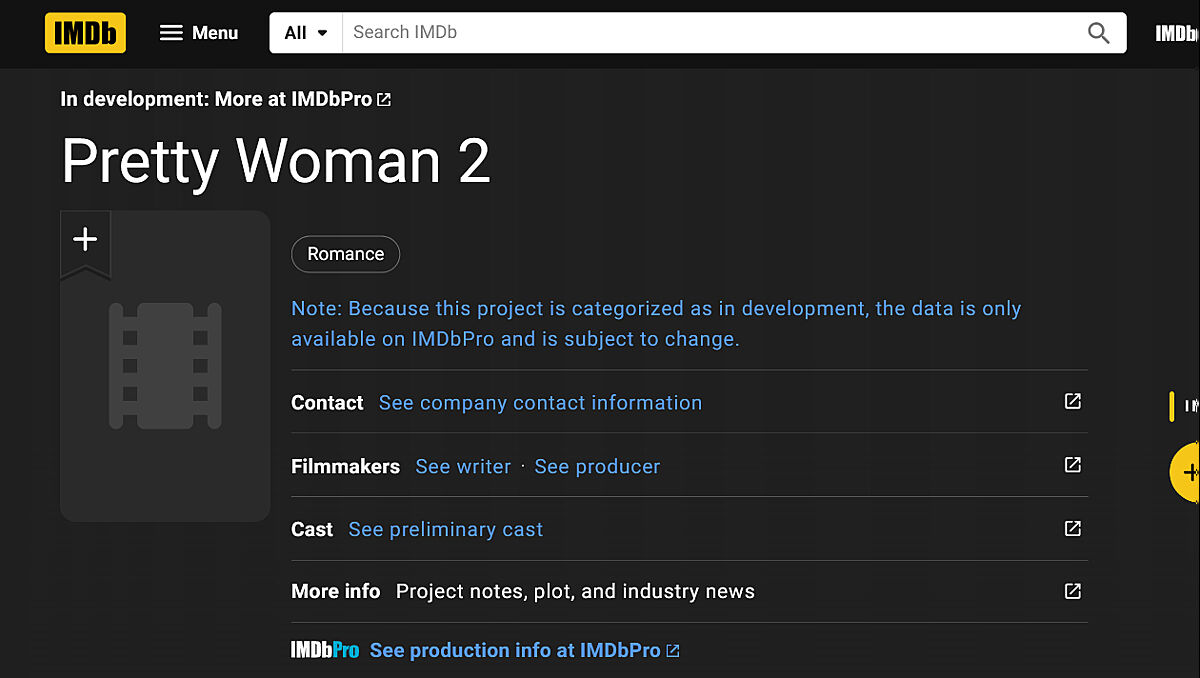Click the yellow plus button at right edge
Image resolution: width=1200 pixels, height=678 pixels.
point(1187,473)
